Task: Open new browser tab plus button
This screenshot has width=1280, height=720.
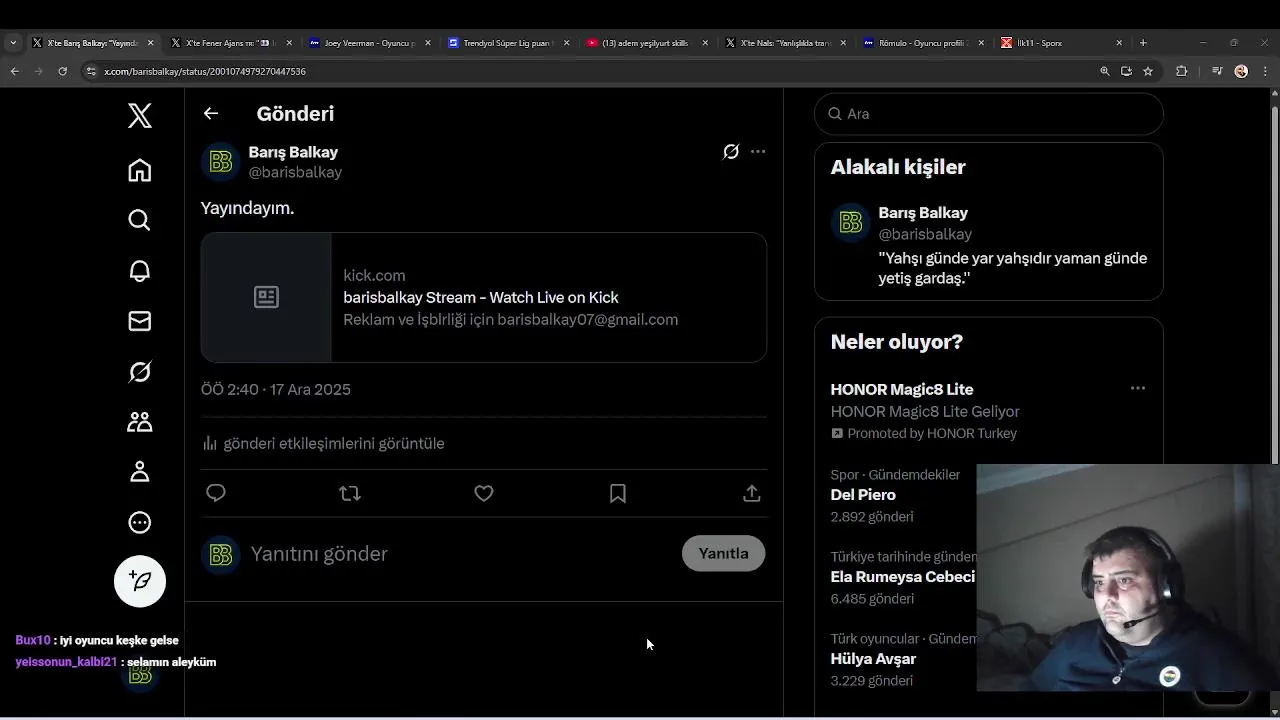Action: [1143, 43]
